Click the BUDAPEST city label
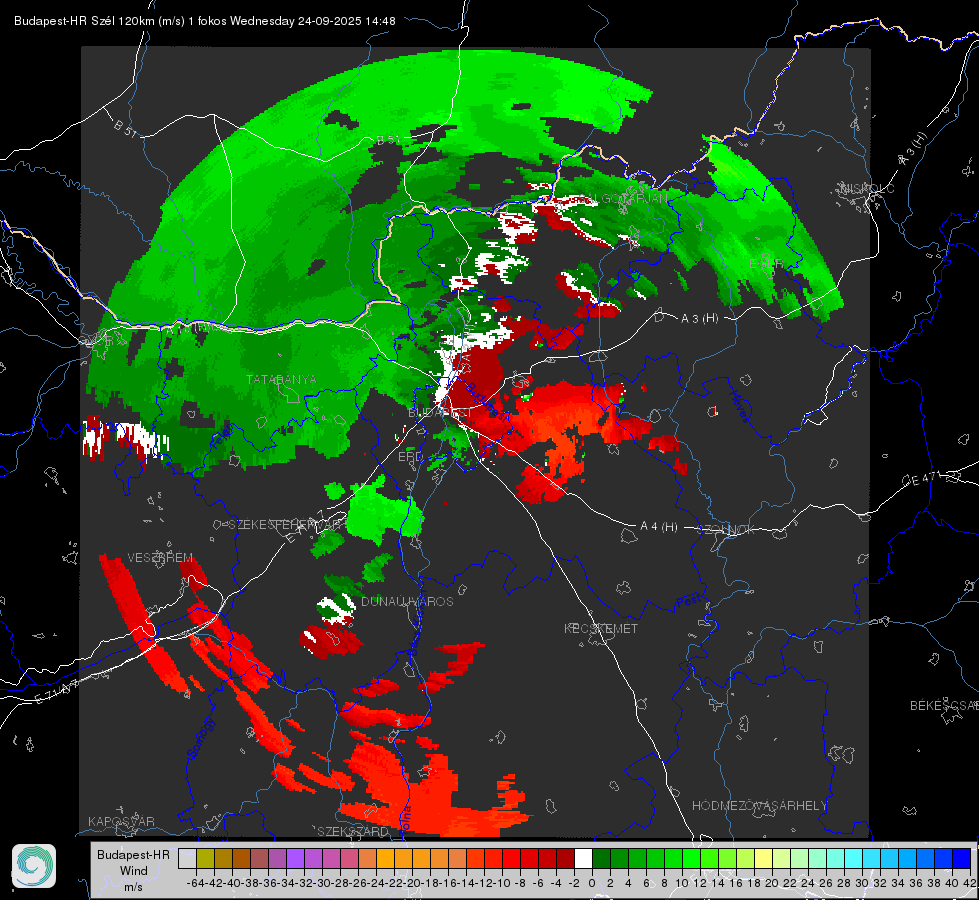This screenshot has width=979, height=900. click(x=440, y=413)
